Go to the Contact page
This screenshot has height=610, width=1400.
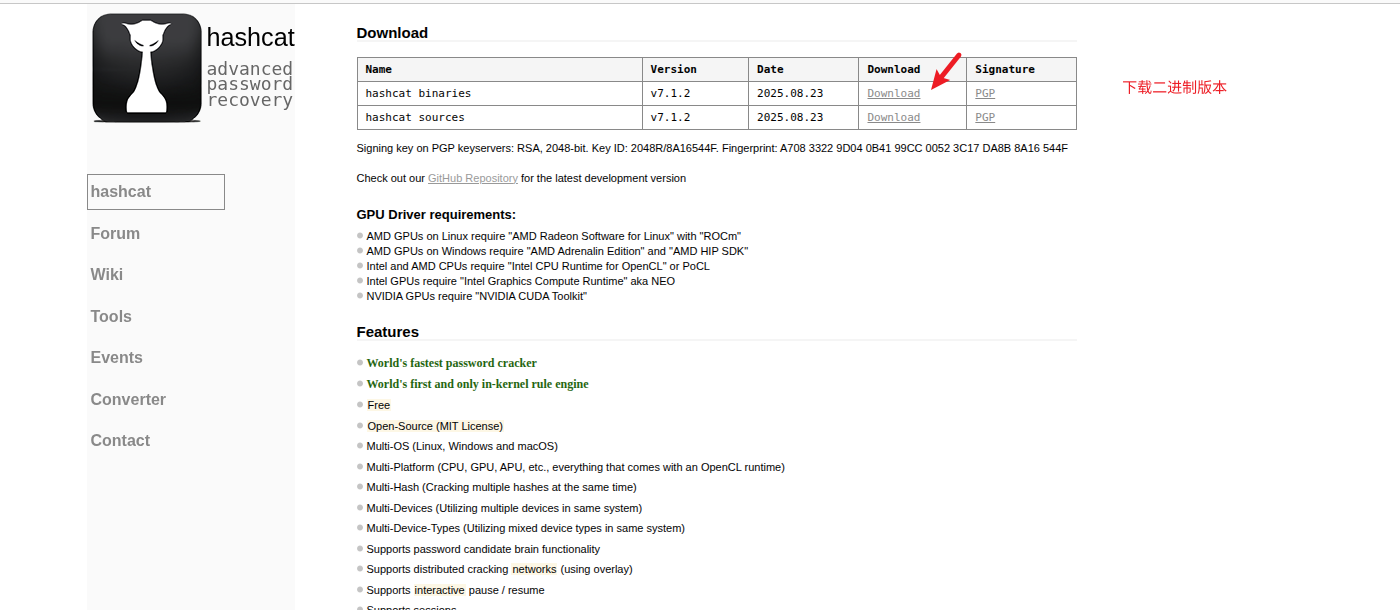tap(120, 441)
